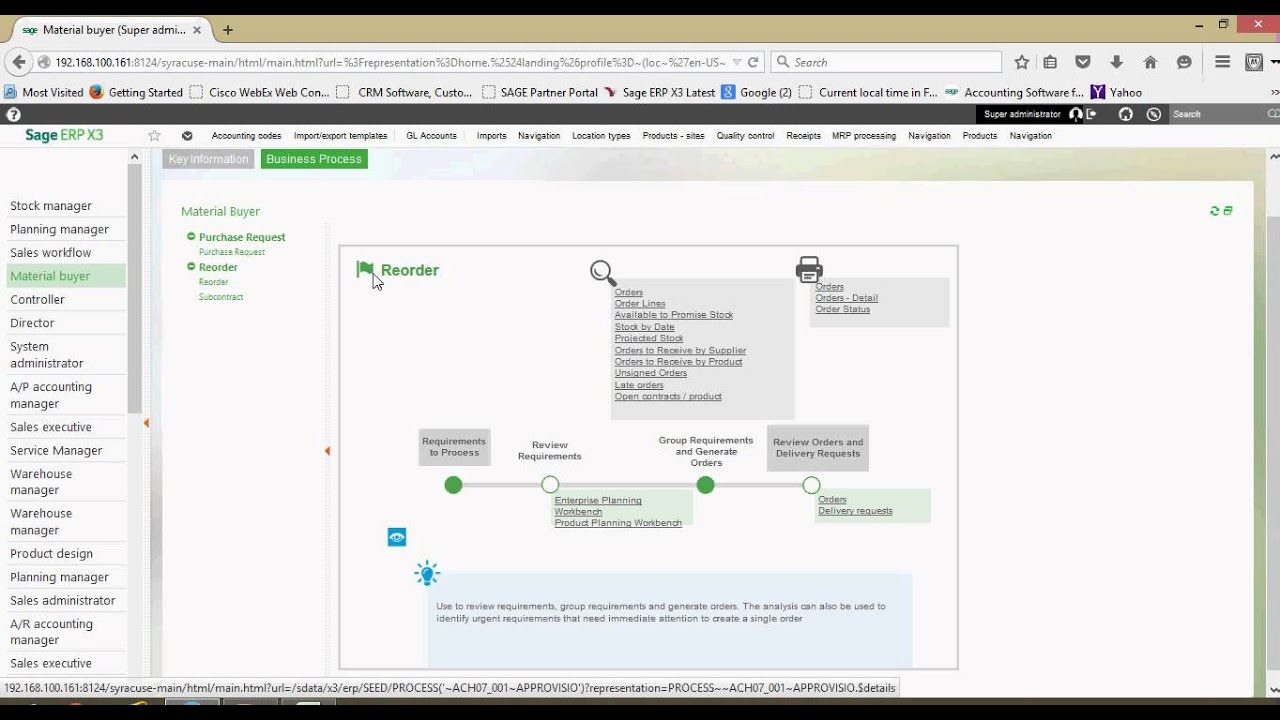Collapse the Purchase Request tree node
1280x720 pixels.
(191, 237)
